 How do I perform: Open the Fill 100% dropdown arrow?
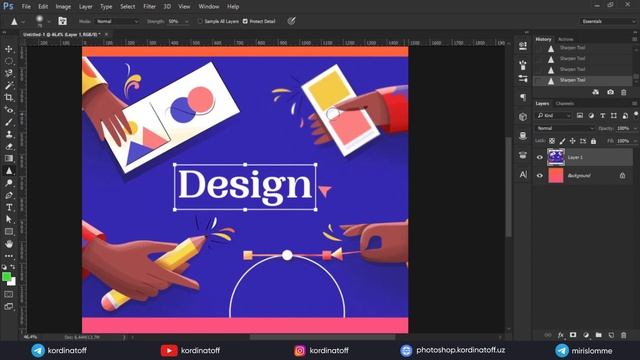click(x=635, y=141)
